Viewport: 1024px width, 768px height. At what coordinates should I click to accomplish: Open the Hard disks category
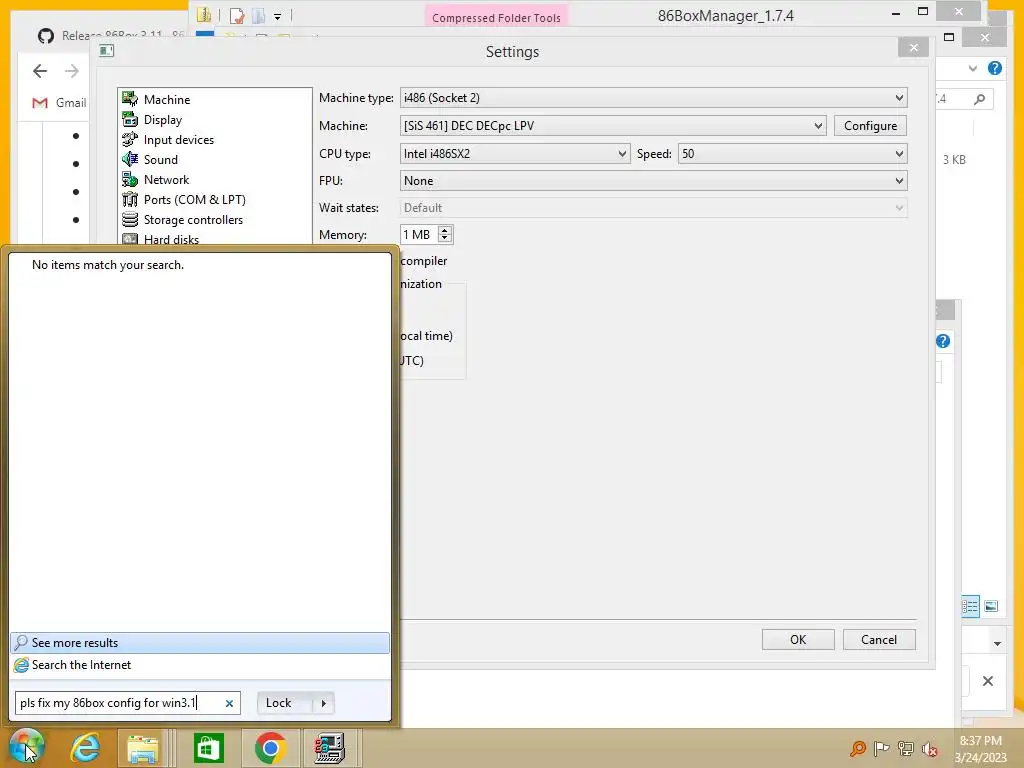point(161,240)
